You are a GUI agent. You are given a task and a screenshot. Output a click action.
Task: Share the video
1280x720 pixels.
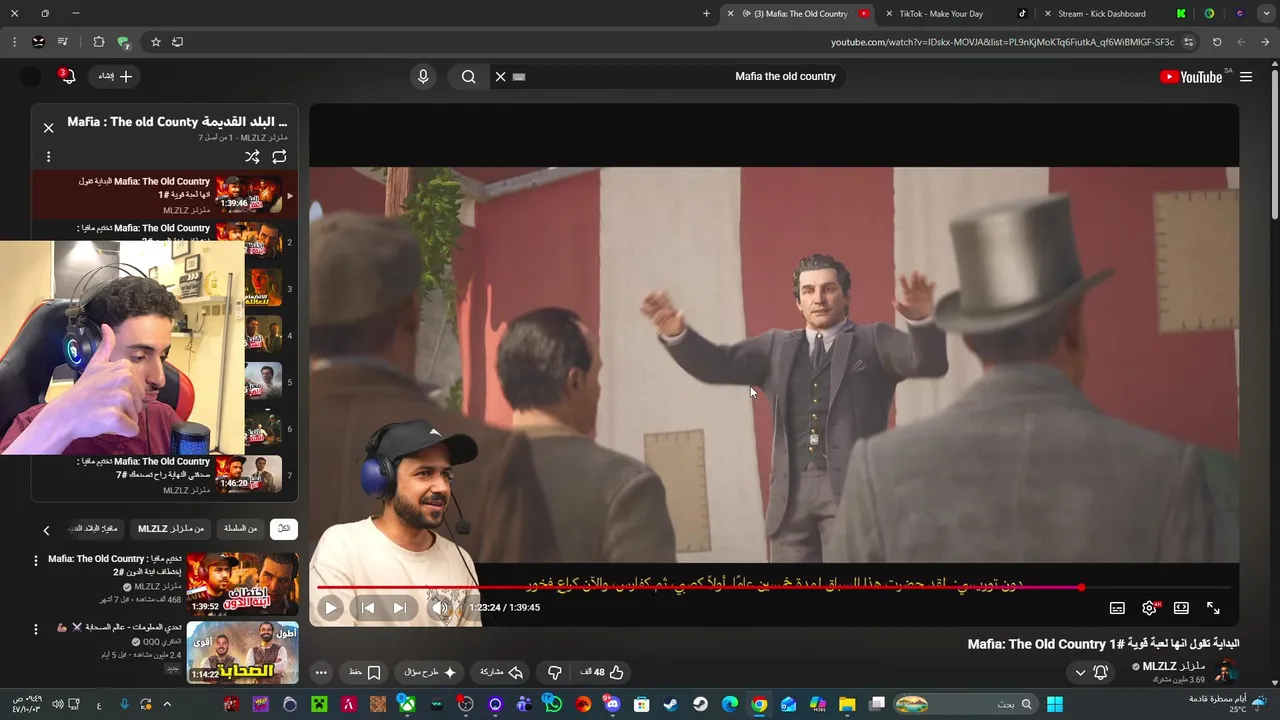502,672
